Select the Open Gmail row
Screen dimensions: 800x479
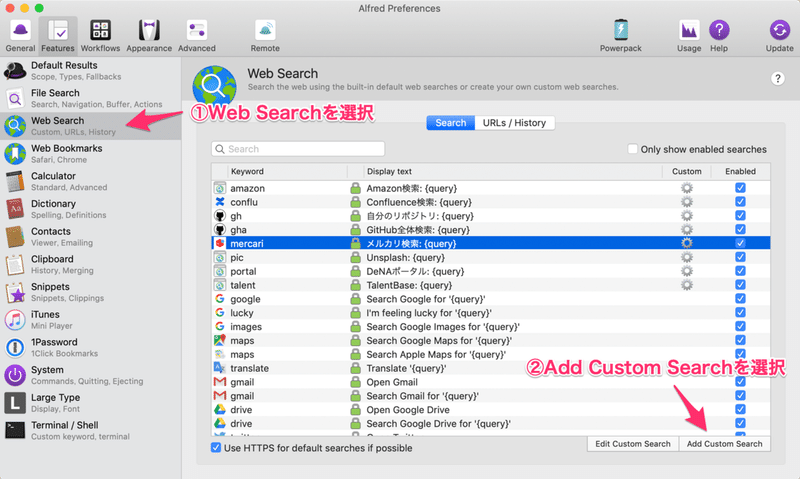tap(491, 382)
